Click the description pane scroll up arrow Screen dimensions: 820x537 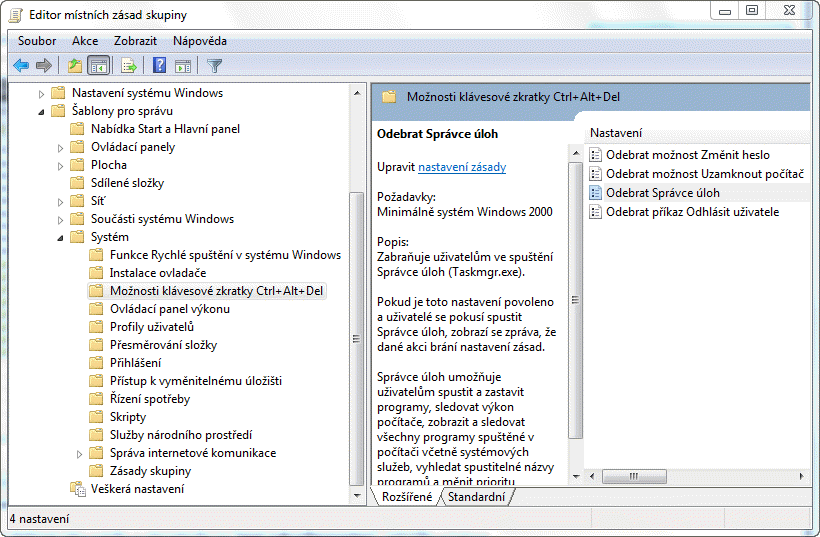[575, 153]
